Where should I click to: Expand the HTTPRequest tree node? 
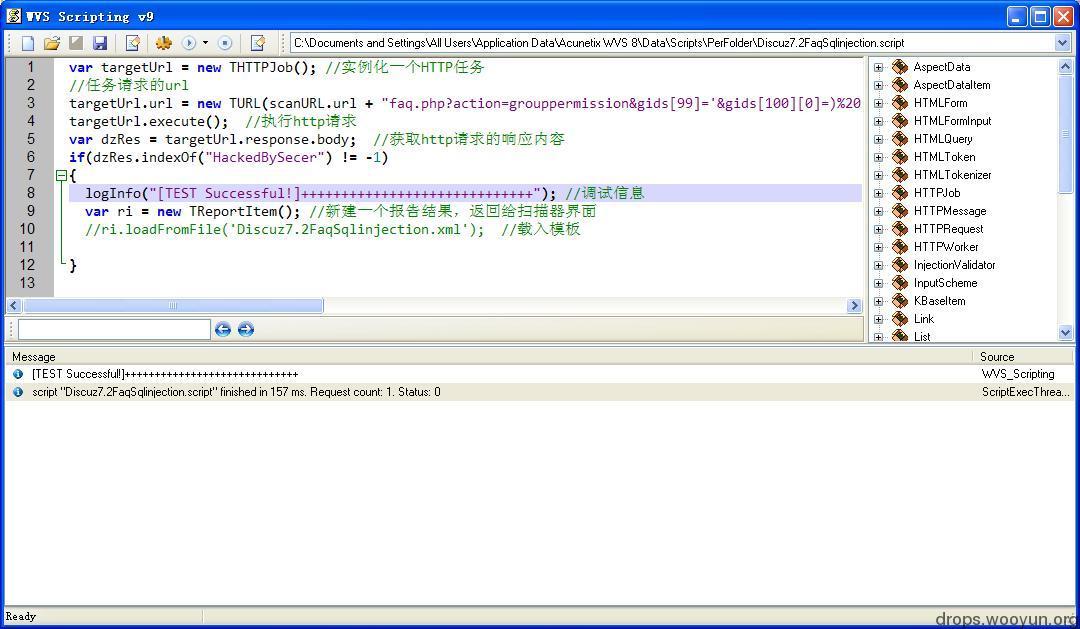coord(878,229)
